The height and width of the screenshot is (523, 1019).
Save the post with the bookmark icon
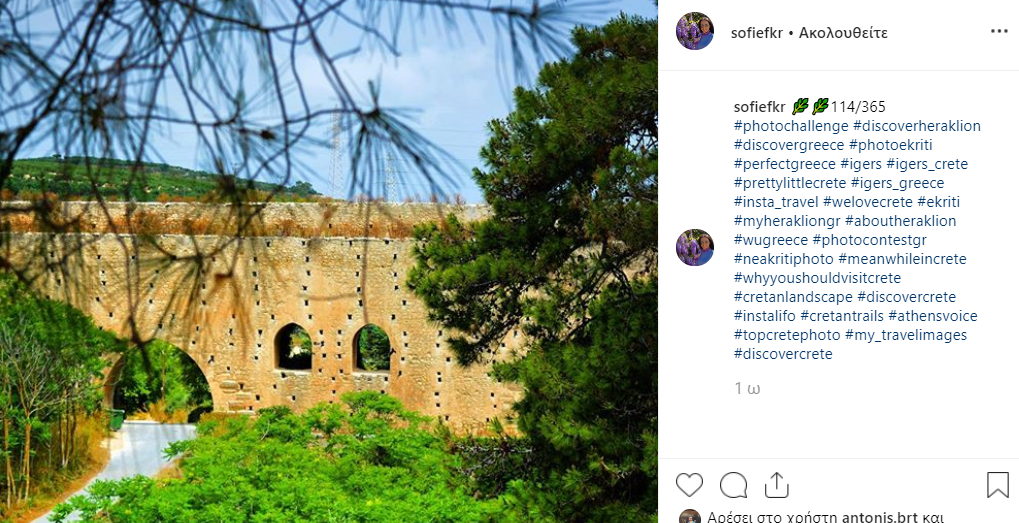click(998, 485)
